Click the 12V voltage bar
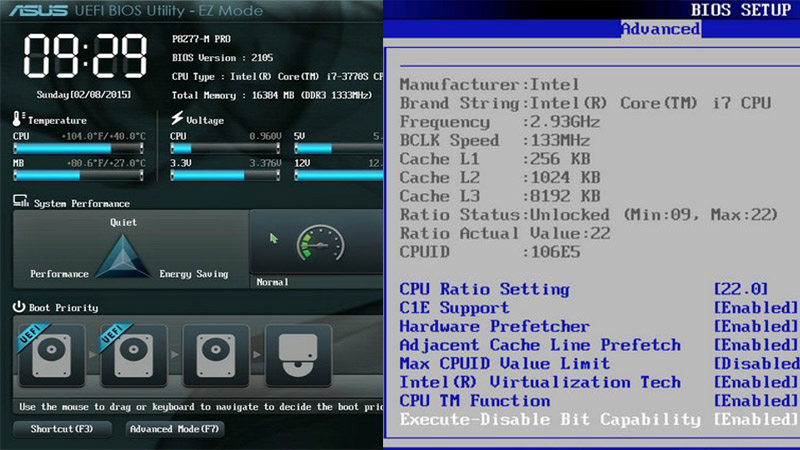Image resolution: width=800 pixels, height=450 pixels. tap(338, 176)
